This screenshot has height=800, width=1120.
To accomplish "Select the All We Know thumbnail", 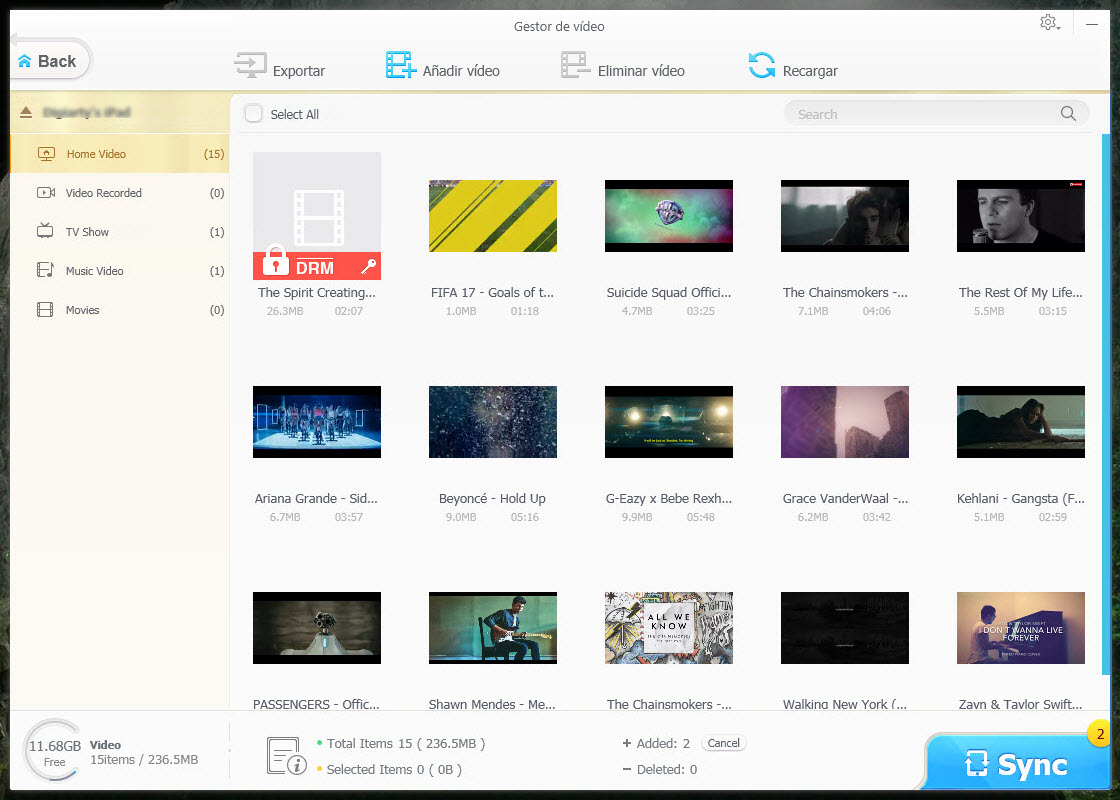I will (x=669, y=628).
